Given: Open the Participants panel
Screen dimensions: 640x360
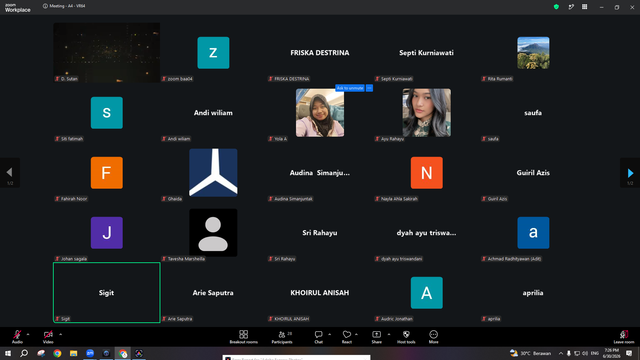Looking at the screenshot, I should [282, 337].
